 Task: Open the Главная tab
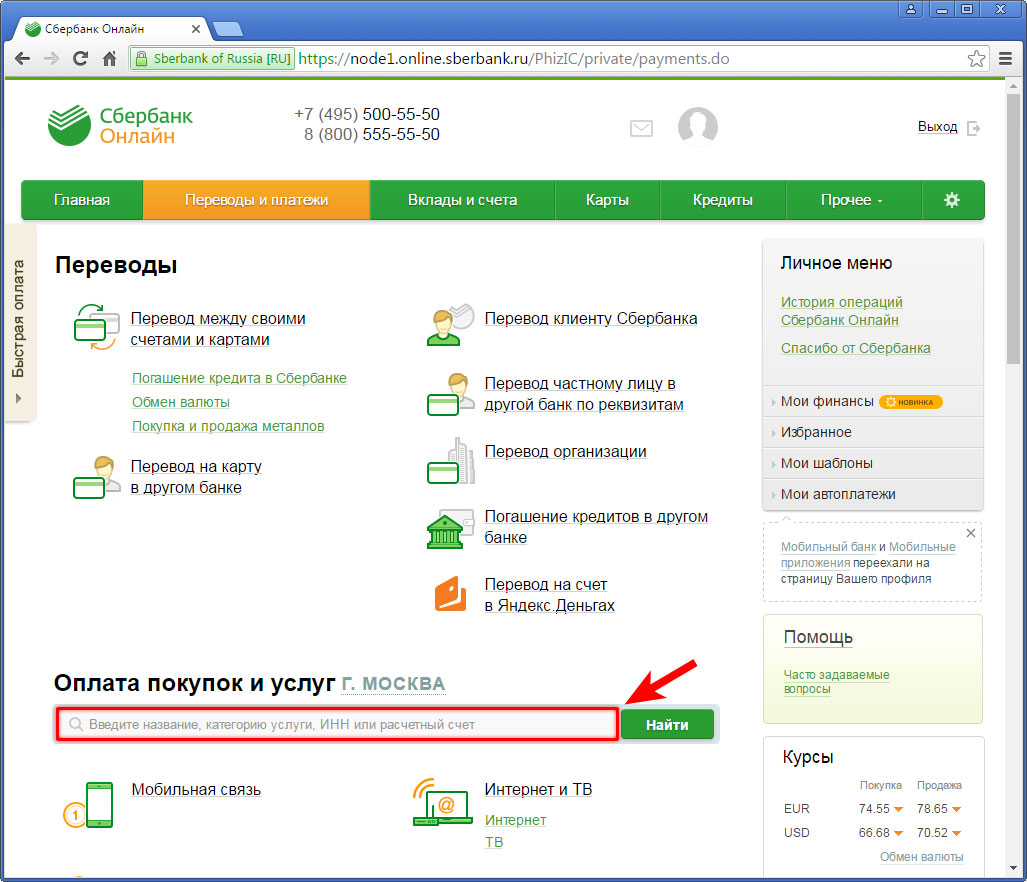[x=82, y=200]
